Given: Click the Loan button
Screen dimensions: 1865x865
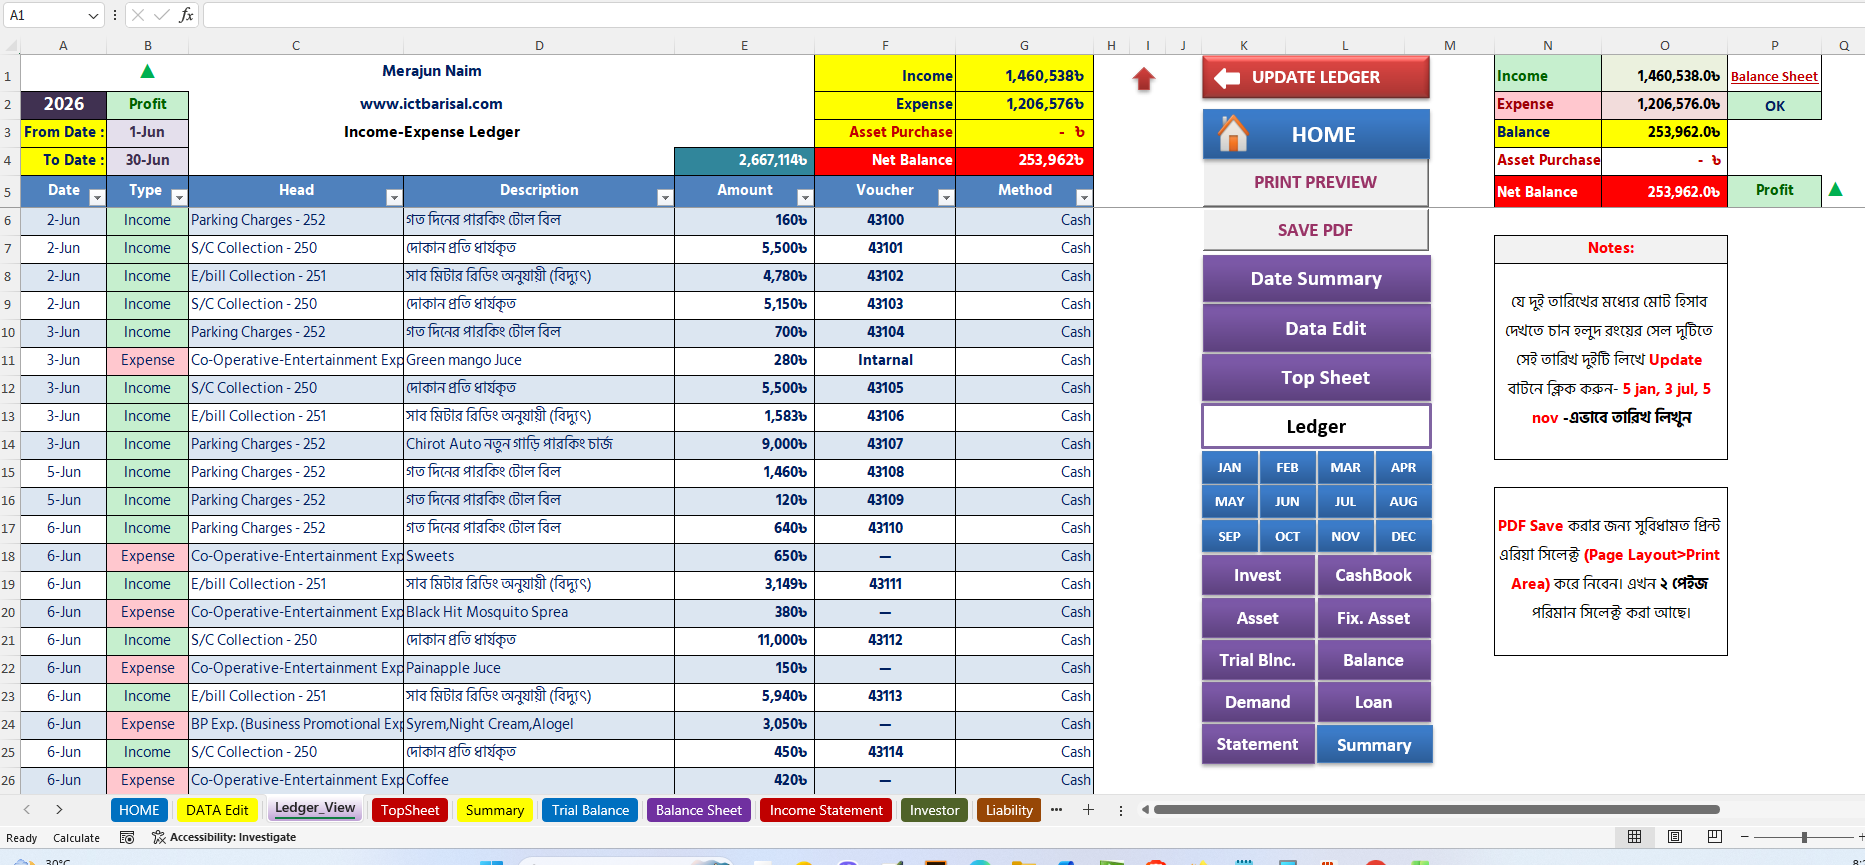Looking at the screenshot, I should point(1373,702).
